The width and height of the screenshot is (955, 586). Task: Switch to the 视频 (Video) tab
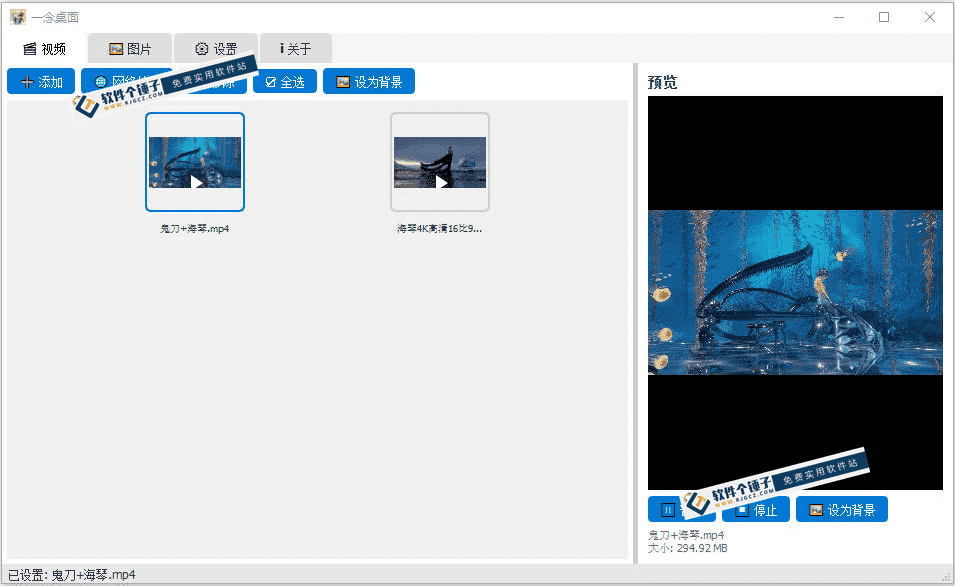click(x=43, y=47)
